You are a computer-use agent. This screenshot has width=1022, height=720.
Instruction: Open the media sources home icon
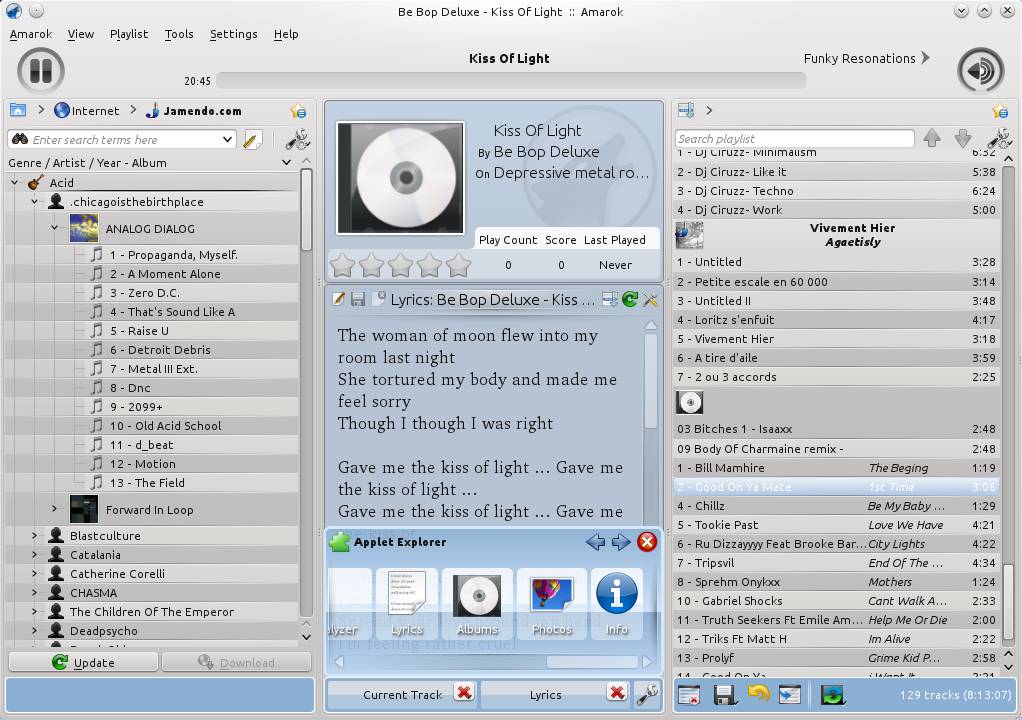(x=17, y=111)
